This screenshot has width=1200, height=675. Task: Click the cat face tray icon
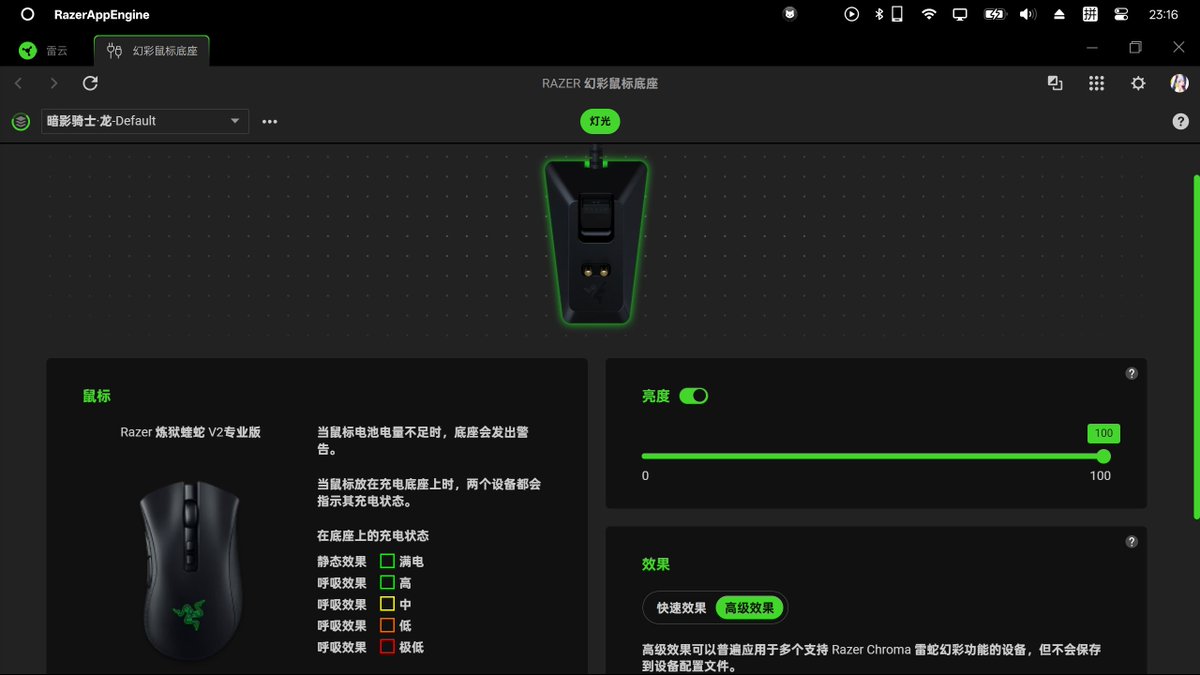[789, 14]
